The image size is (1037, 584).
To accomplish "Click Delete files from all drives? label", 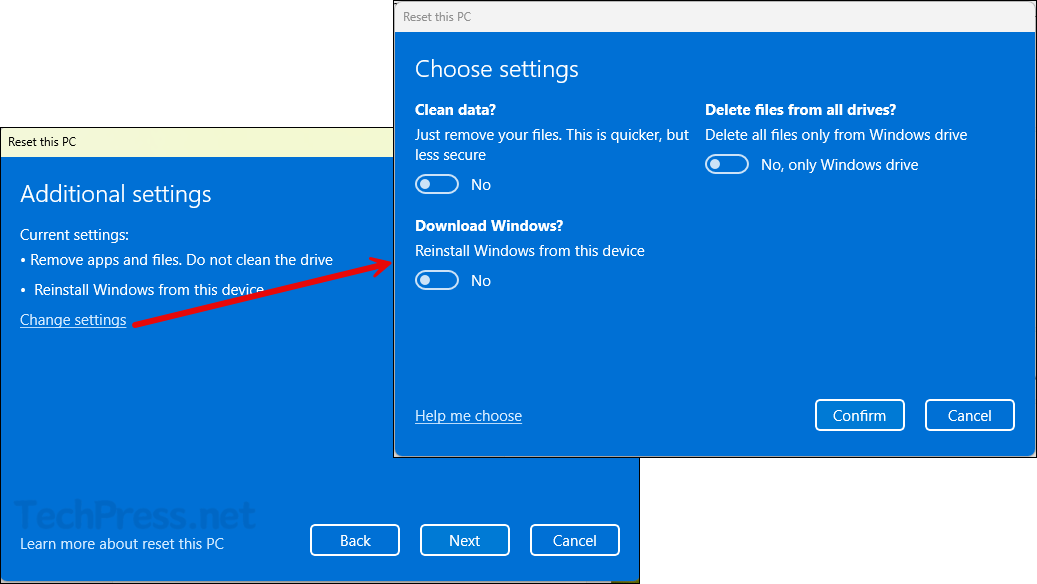I will pyautogui.click(x=800, y=110).
